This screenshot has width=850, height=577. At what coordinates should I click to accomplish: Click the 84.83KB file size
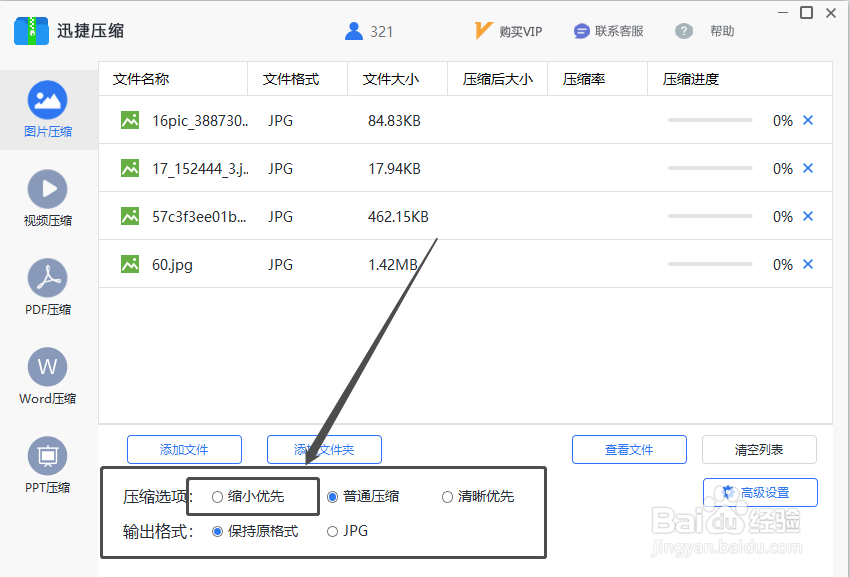pos(394,121)
